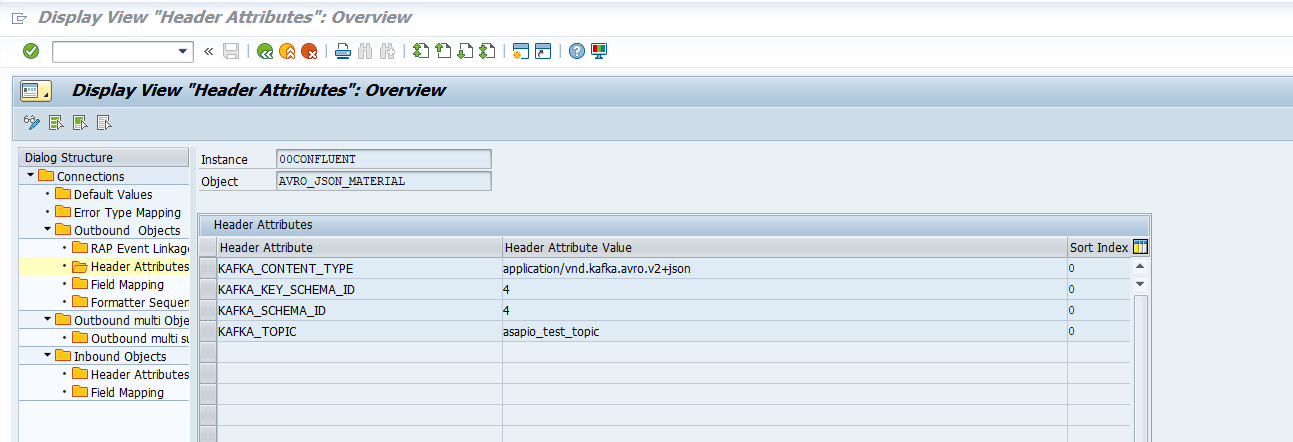The height and width of the screenshot is (442, 1293).
Task: Collapse the Inbound Objects node
Action: point(47,356)
